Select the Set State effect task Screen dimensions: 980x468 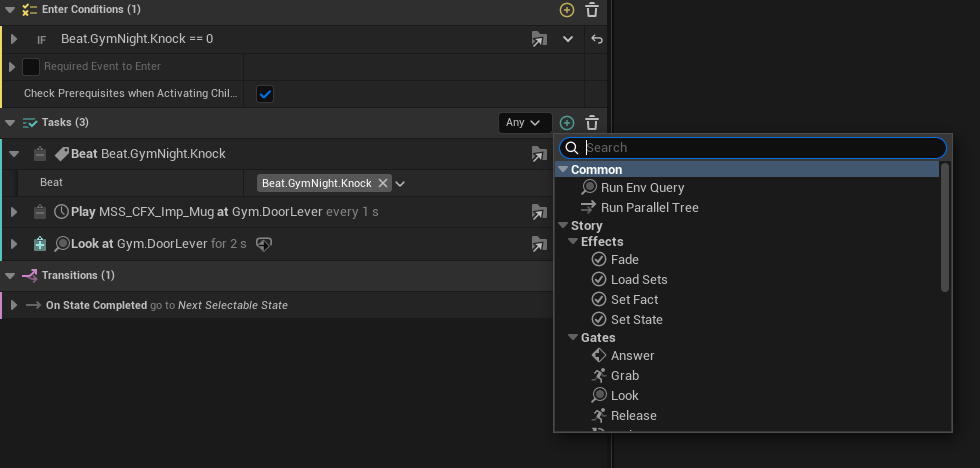(636, 319)
